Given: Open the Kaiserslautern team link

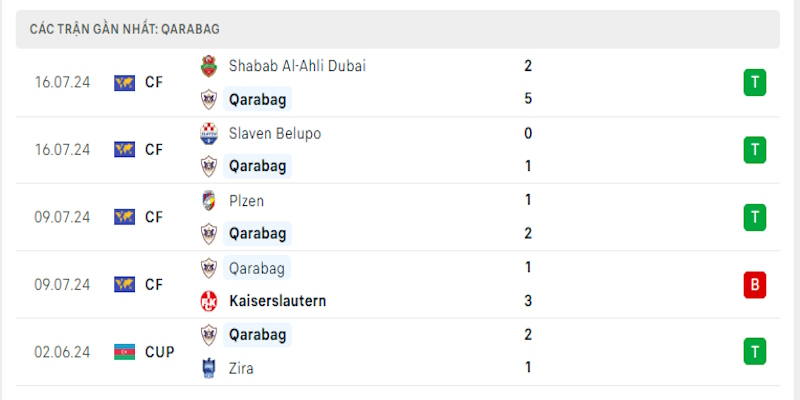Looking at the screenshot, I should coord(276,301).
